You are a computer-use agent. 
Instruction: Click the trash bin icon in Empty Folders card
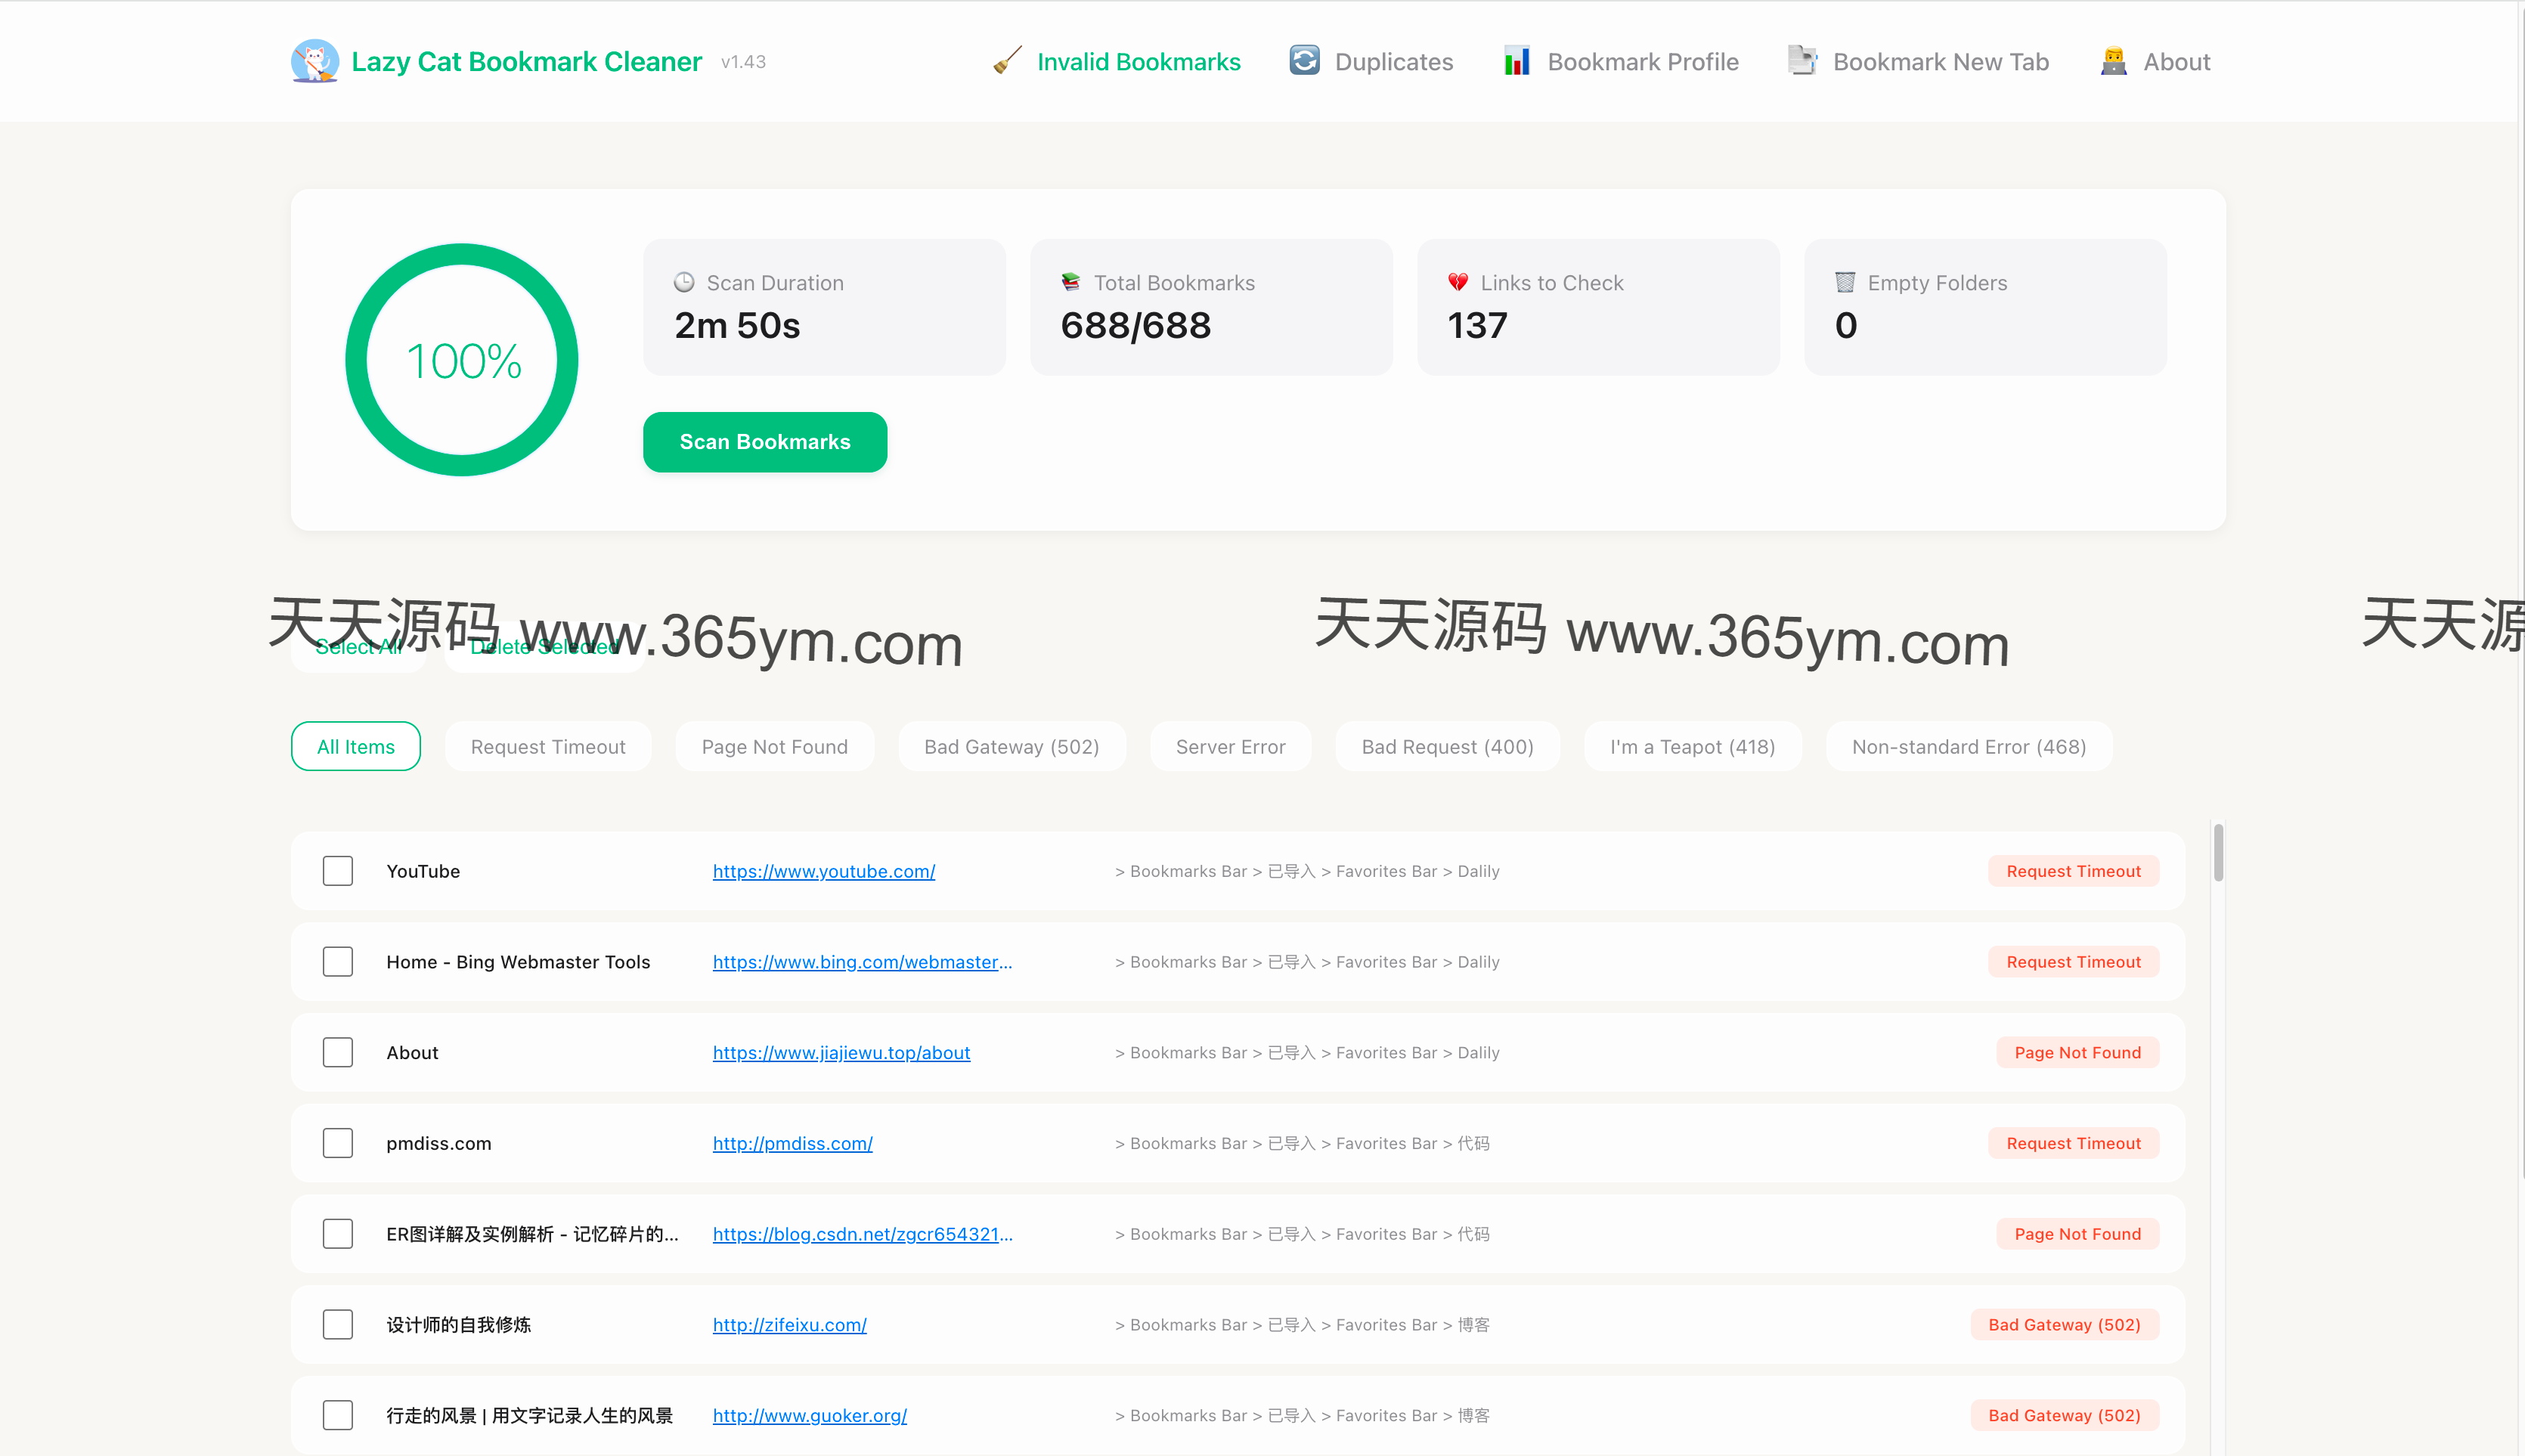(1845, 283)
